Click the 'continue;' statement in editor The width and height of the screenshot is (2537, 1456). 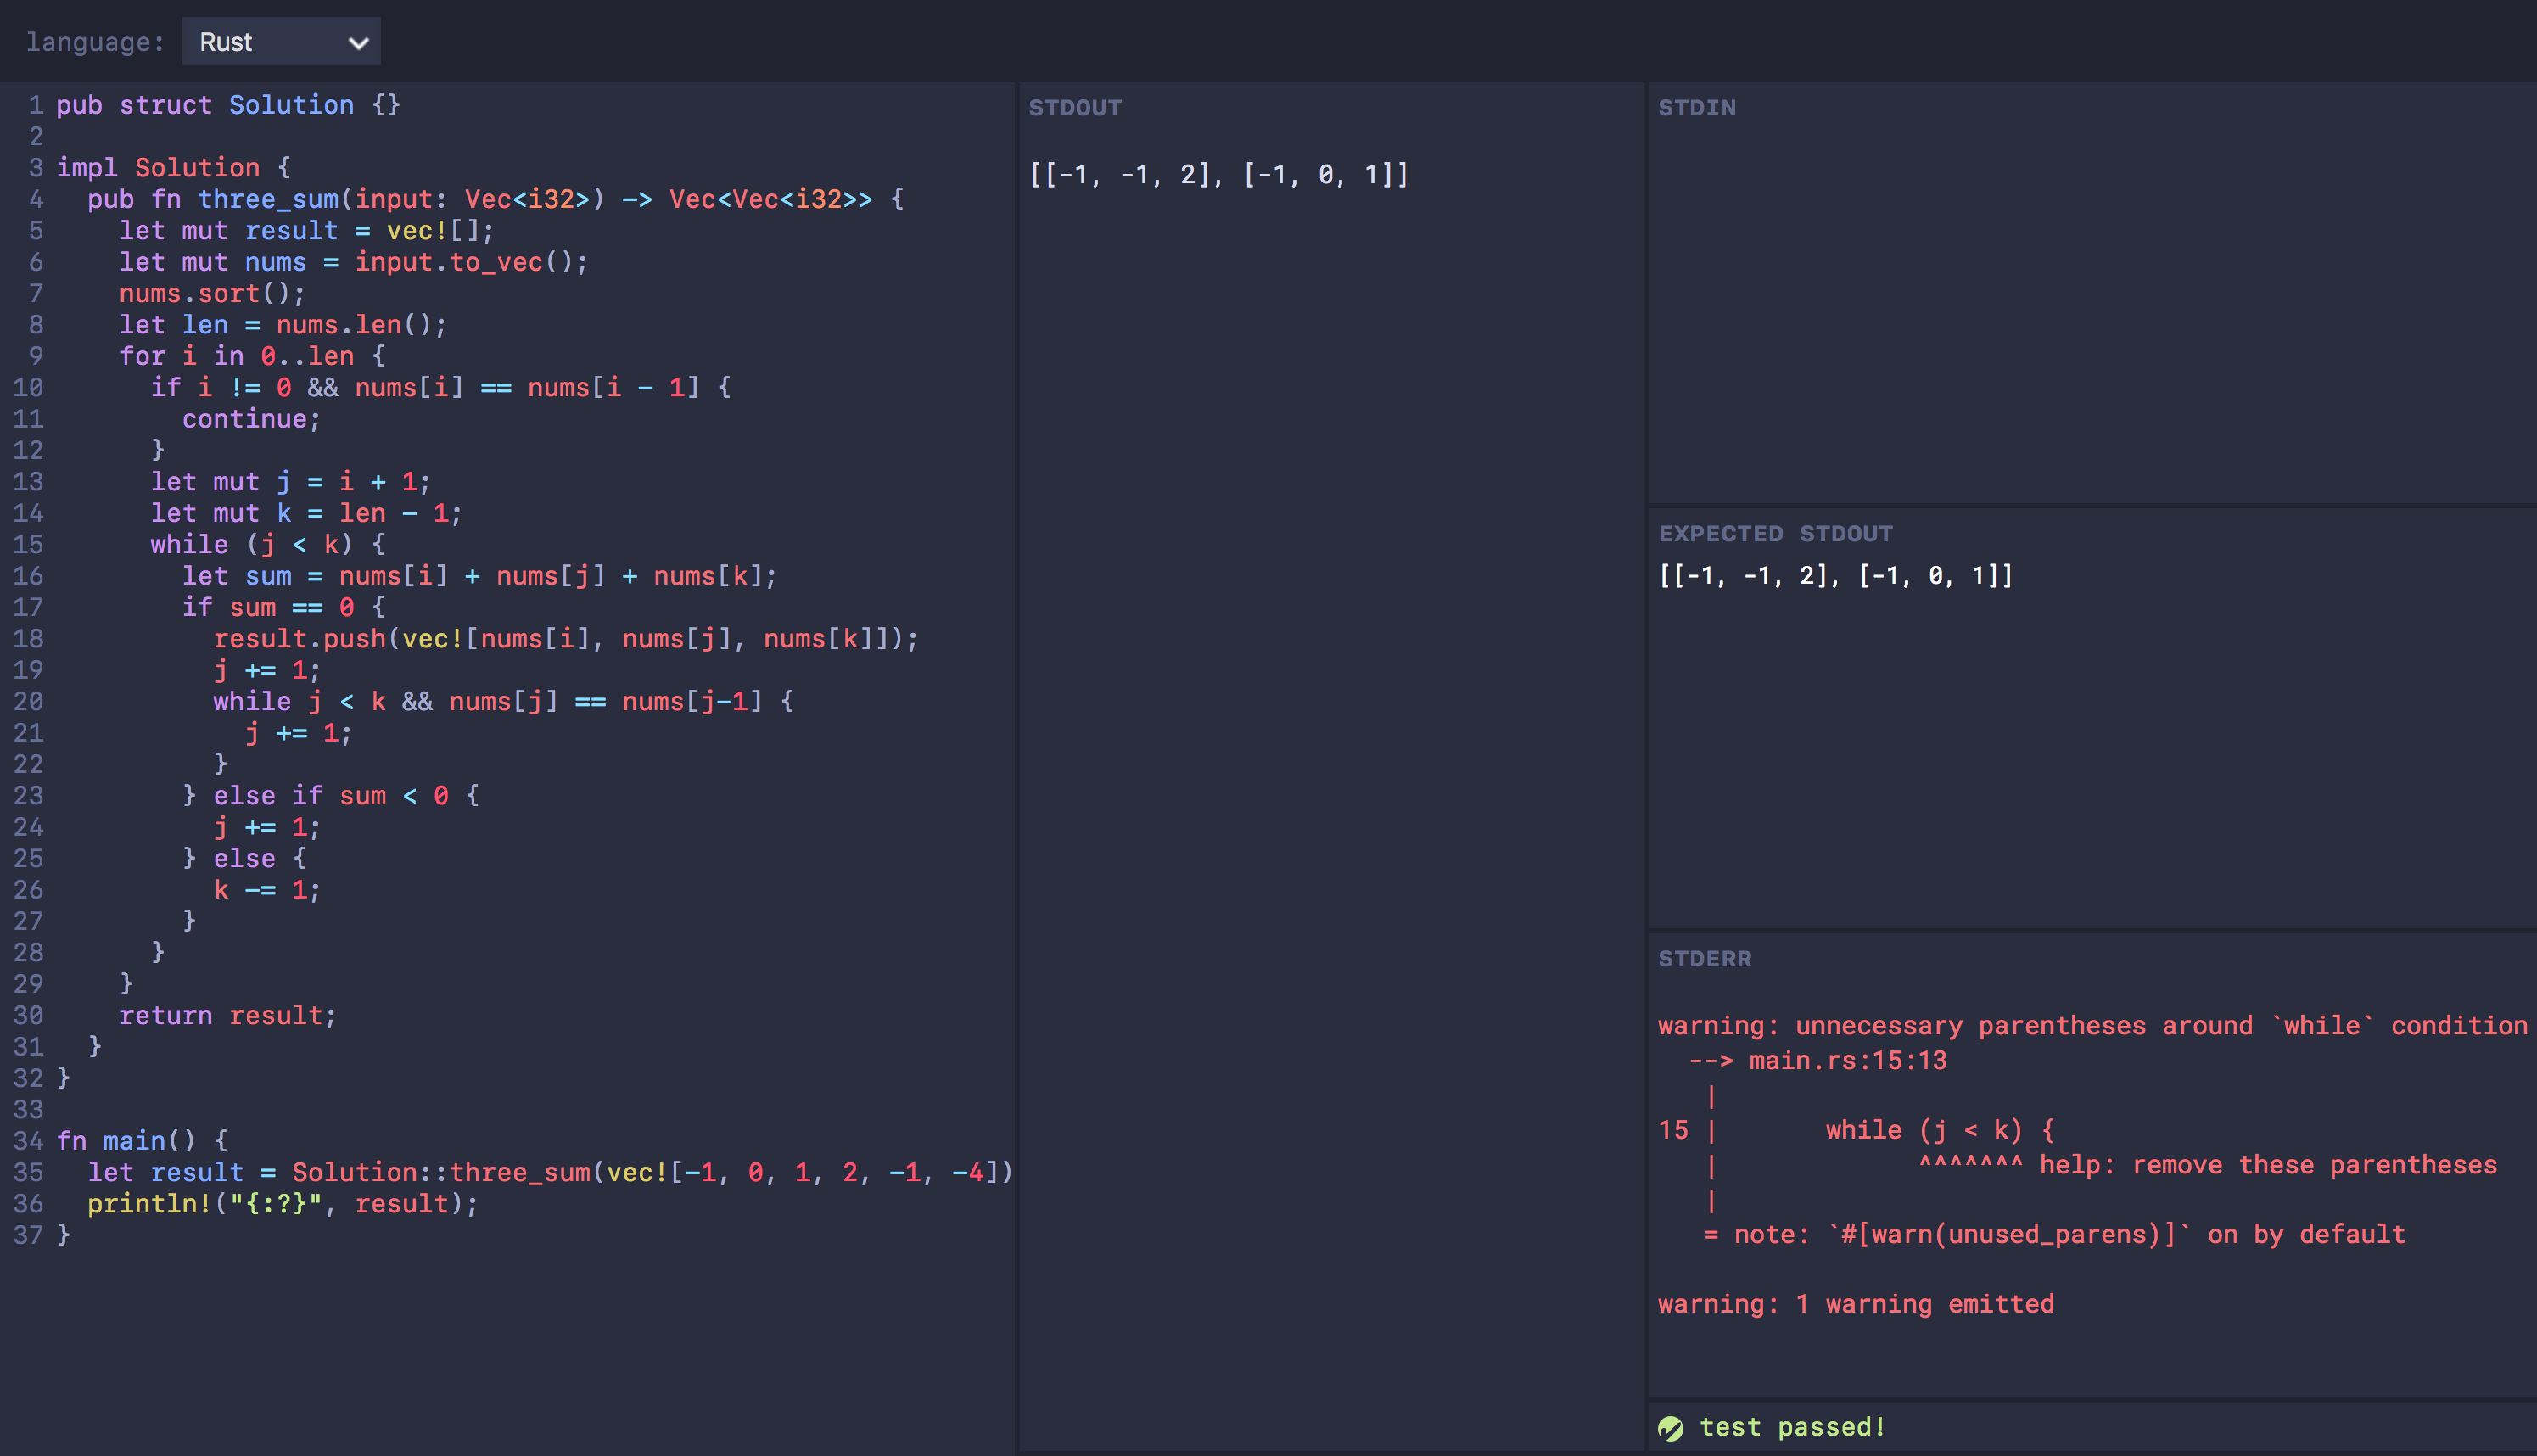pos(250,419)
